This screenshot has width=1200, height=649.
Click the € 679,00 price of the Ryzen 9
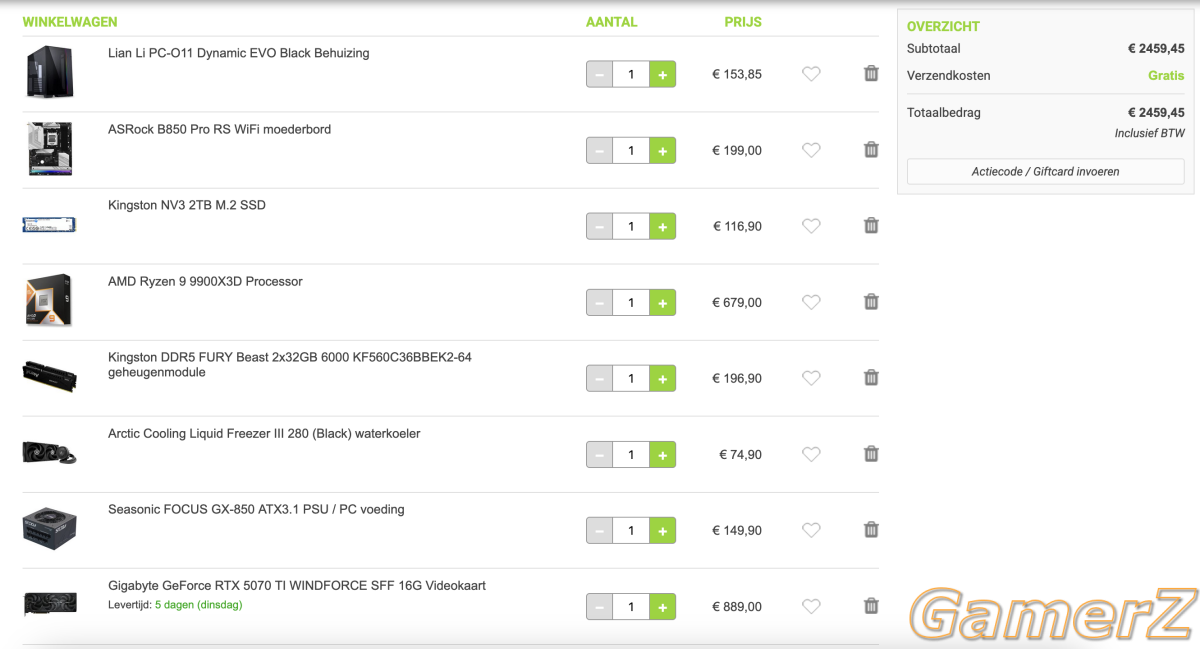tap(737, 302)
